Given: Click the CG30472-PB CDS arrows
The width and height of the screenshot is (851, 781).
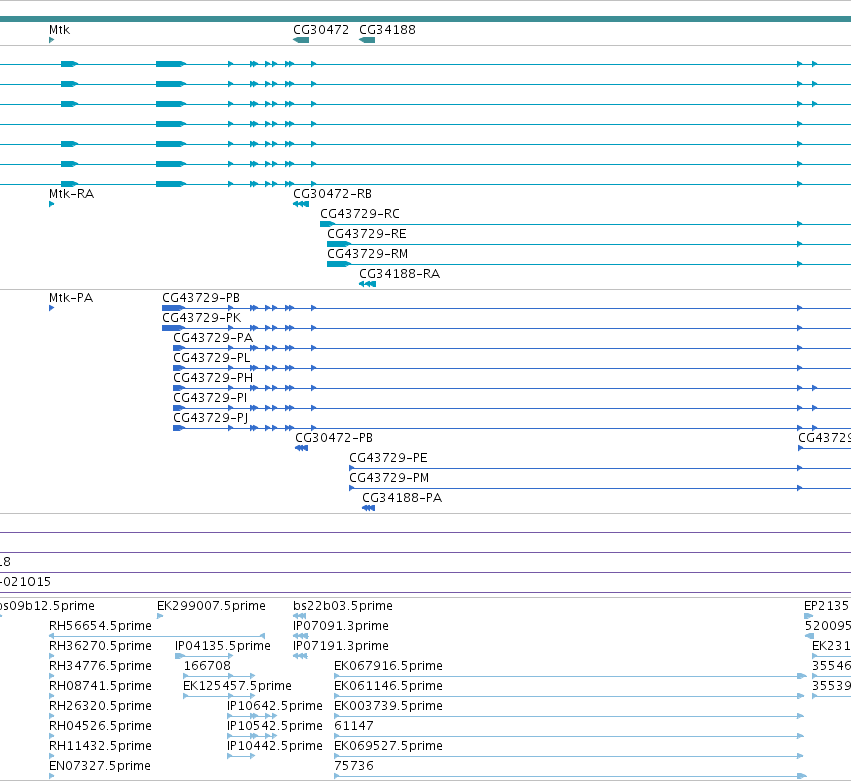Looking at the screenshot, I should [x=301, y=448].
